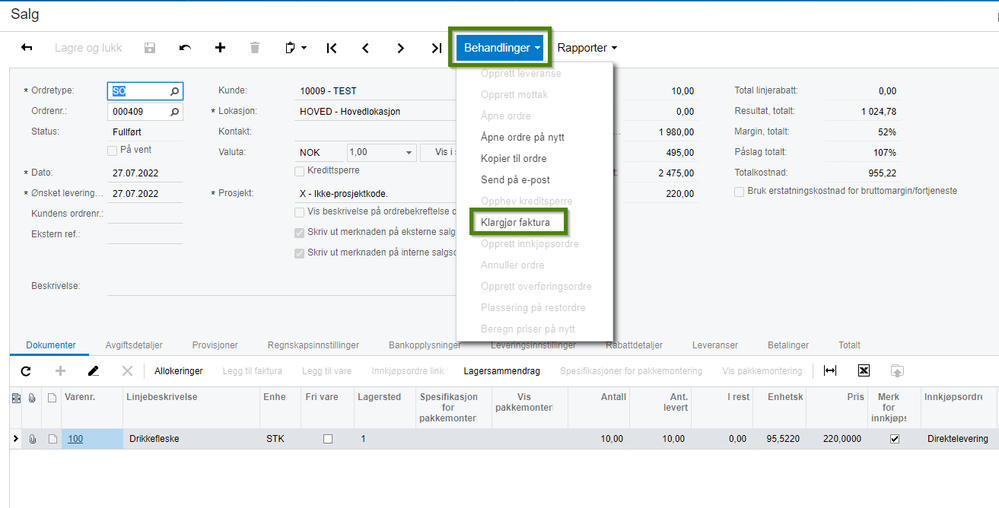Add new record with plus icon
The height and width of the screenshot is (508, 999).
click(x=220, y=48)
